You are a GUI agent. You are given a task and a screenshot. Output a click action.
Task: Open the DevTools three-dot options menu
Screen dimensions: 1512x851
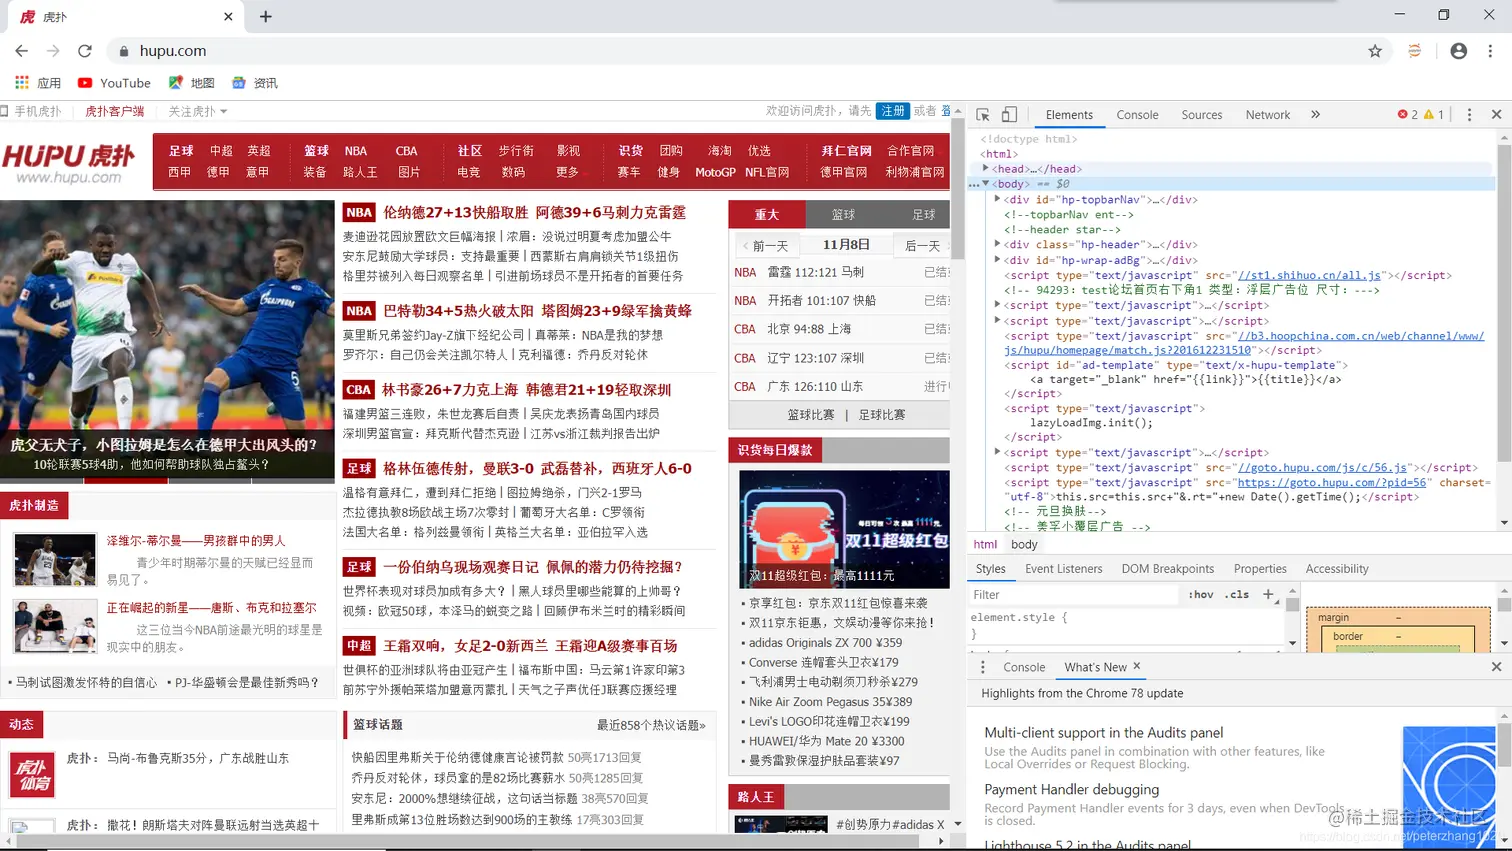point(1468,114)
